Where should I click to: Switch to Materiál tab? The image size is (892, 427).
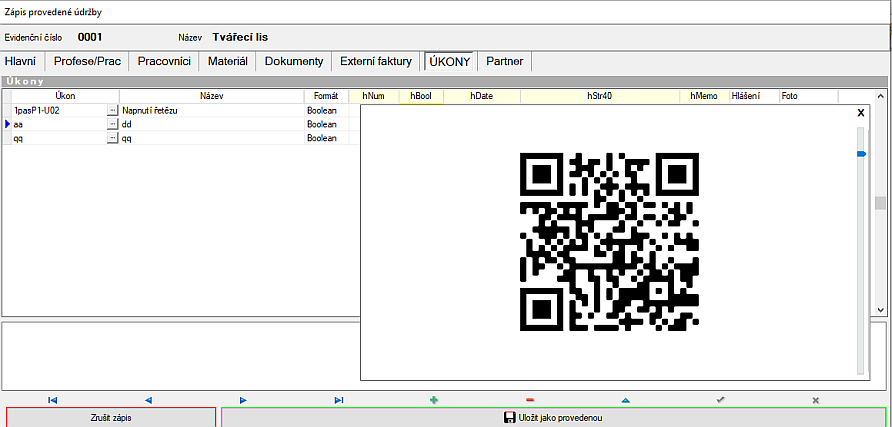pyautogui.click(x=228, y=61)
